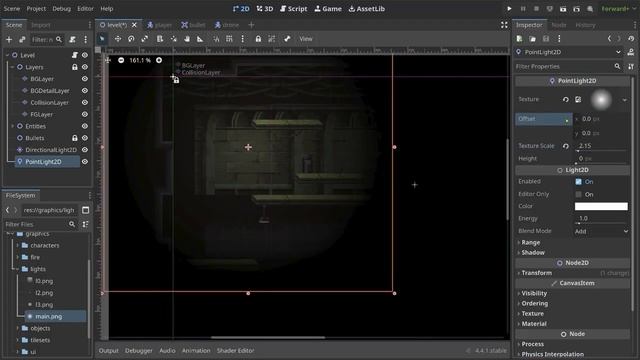Select the Pan Mode hand tool
The width and height of the screenshot is (640, 360).
(187, 39)
